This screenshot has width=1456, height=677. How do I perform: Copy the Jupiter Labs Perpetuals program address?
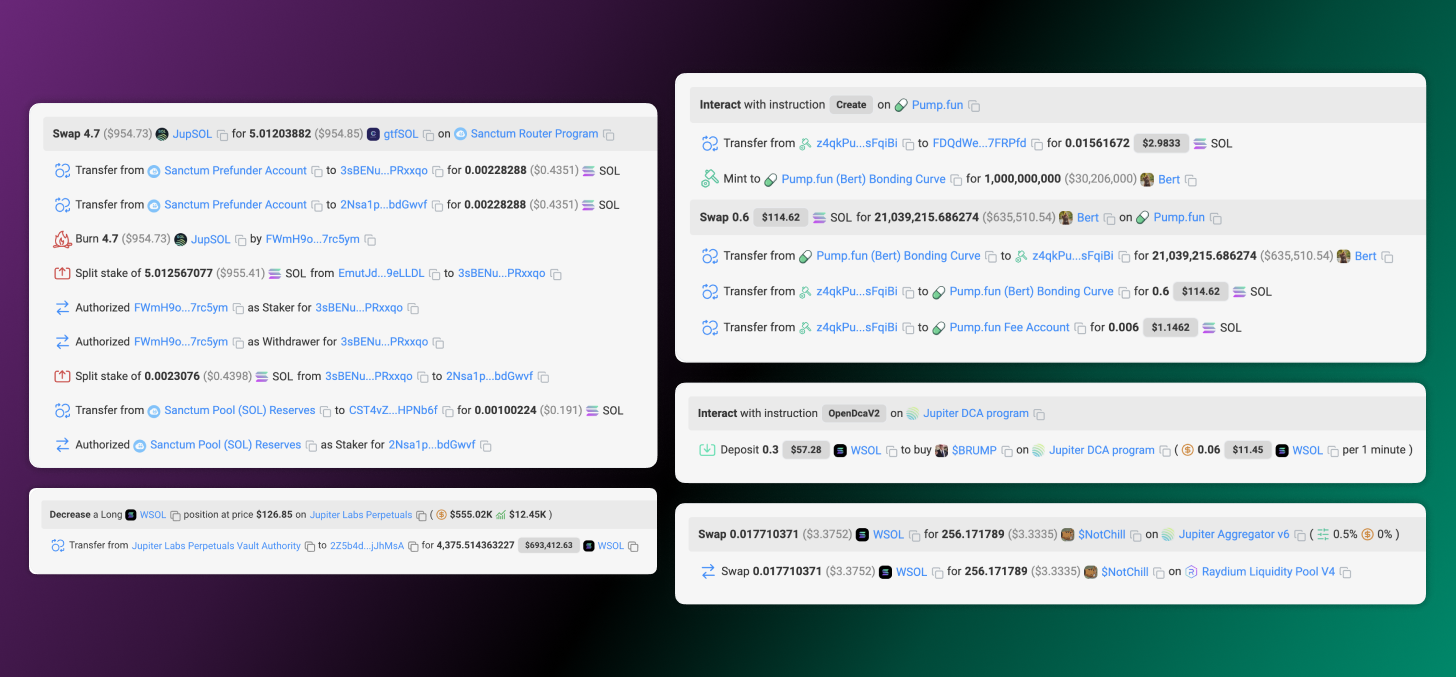pyautogui.click(x=421, y=516)
